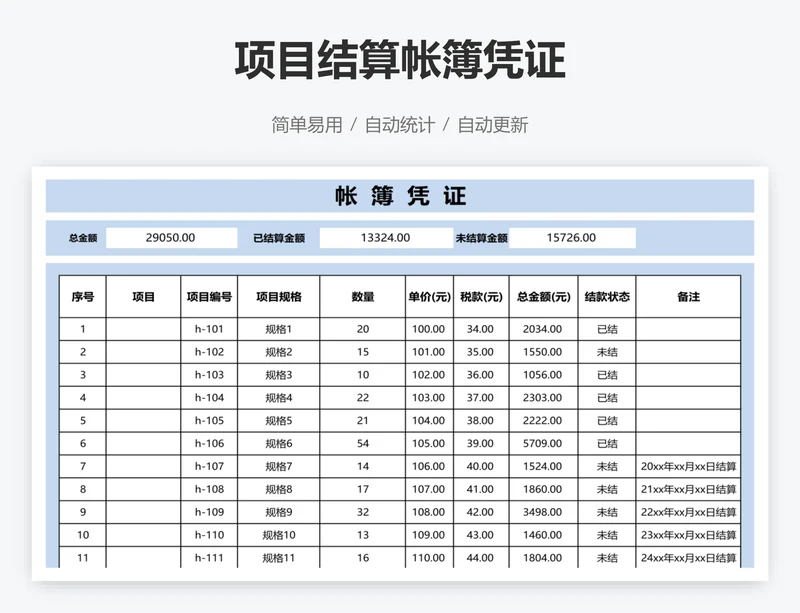Click the 数量 column header
Image resolution: width=800 pixels, height=613 pixels.
tap(363, 297)
